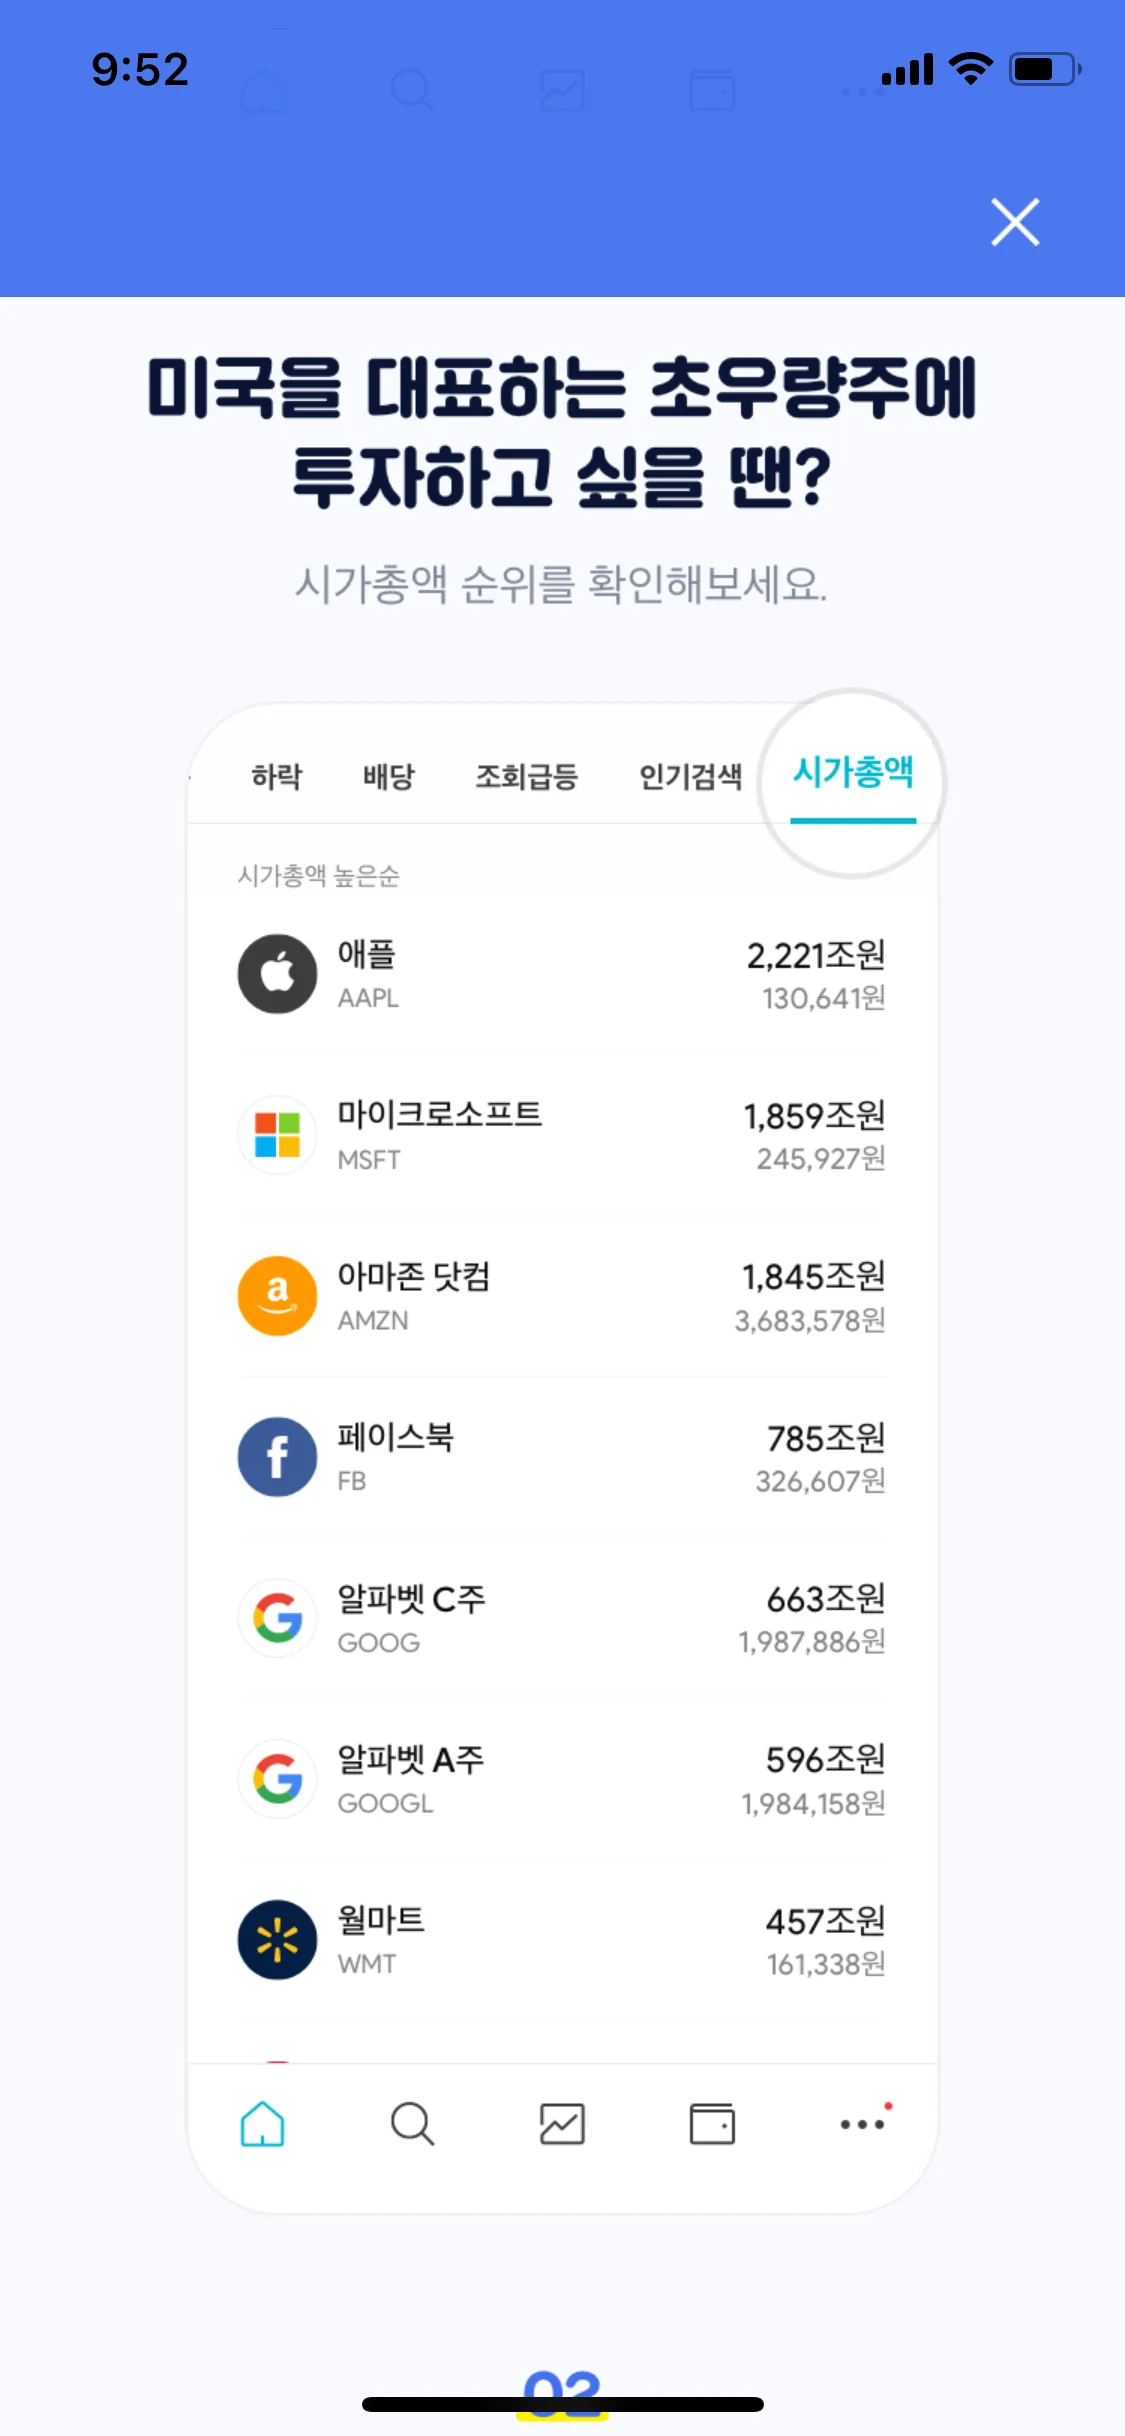Tap the Apple logo icon

[277, 974]
